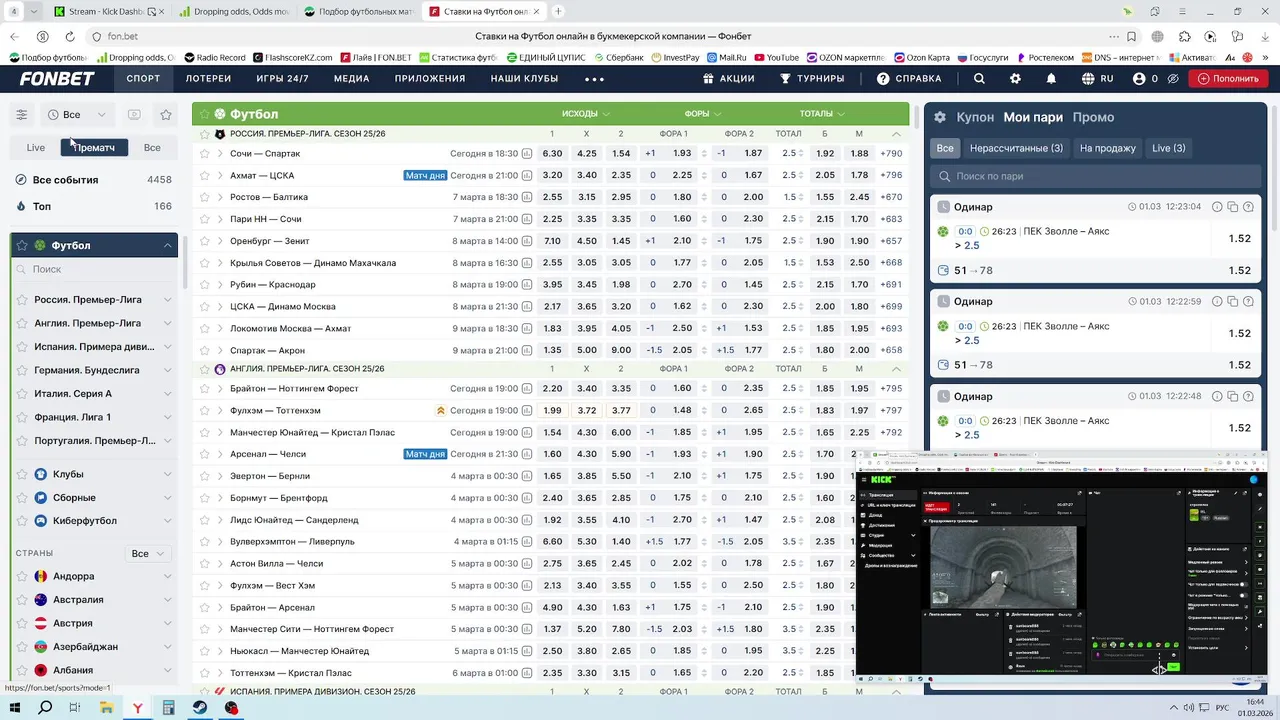This screenshot has width=1280, height=720.
Task: Star Англия. Премьер-Лига in sidebar
Action: pyautogui.click(x=23, y=324)
